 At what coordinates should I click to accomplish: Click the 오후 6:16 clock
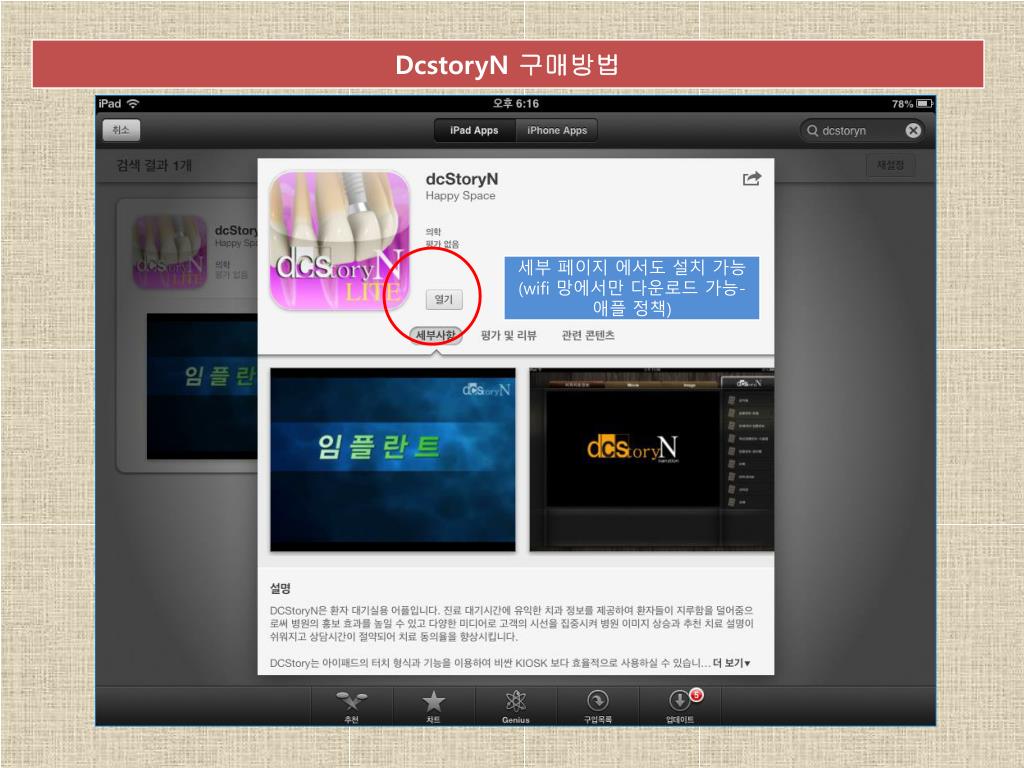click(x=515, y=103)
